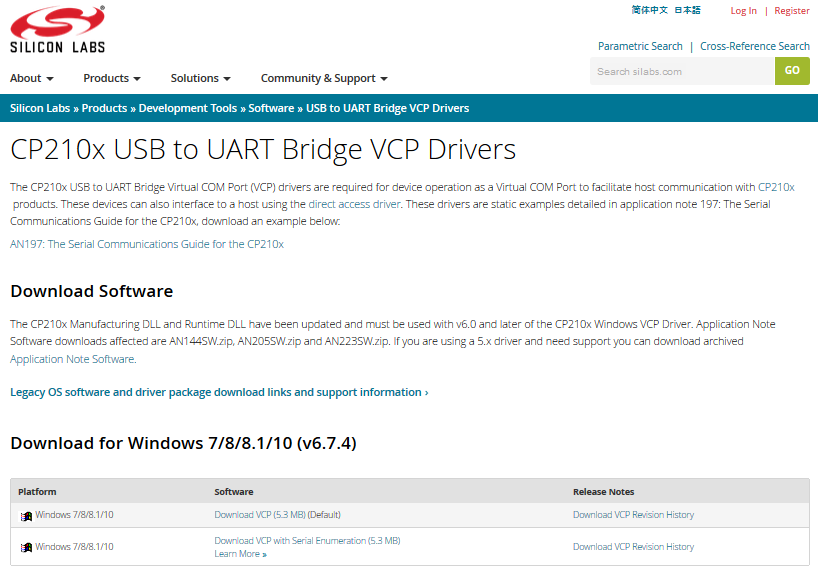818x581 pixels.
Task: Focus the Search silabs.com field
Action: (682, 71)
